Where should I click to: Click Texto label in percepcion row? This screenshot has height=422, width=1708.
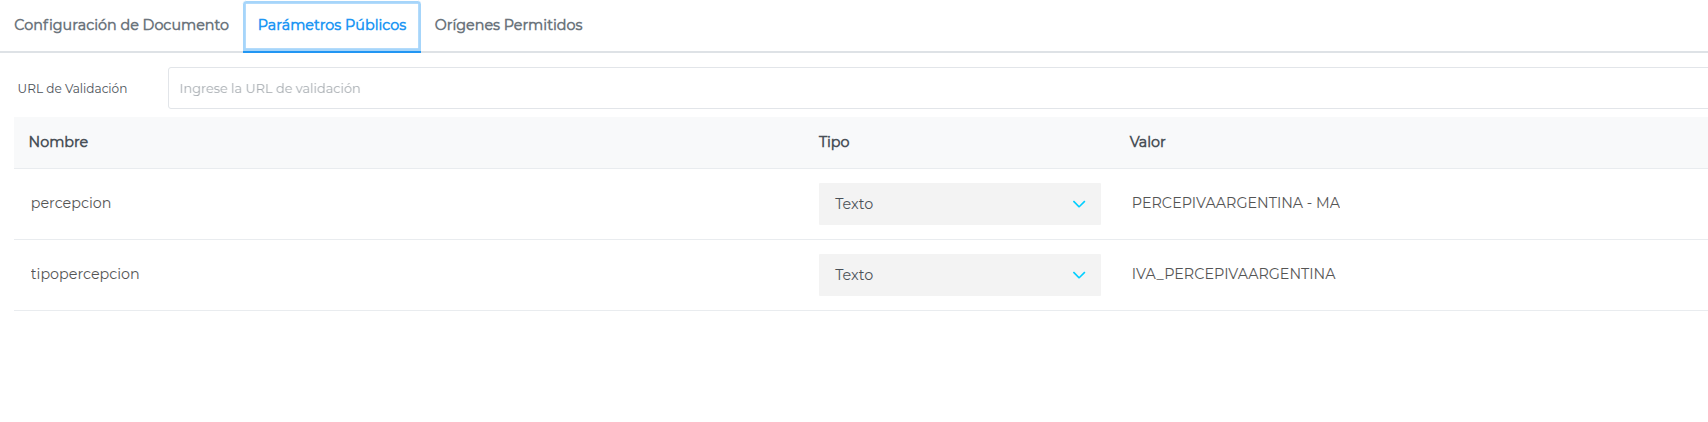854,204
